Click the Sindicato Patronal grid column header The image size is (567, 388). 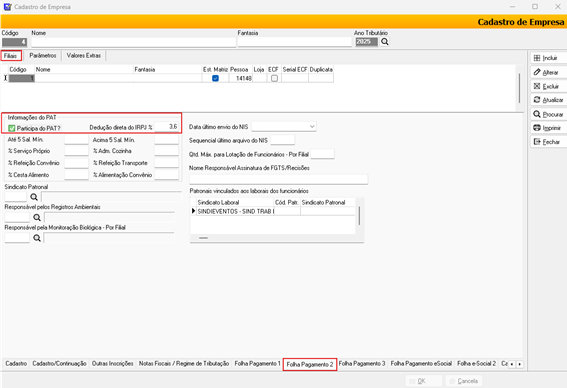coord(328,202)
